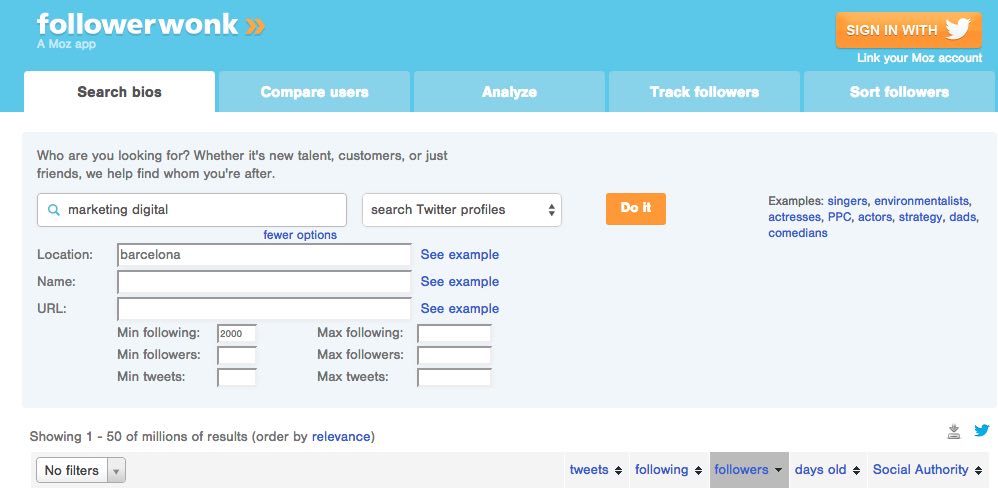
Task: Click the Twitter bird icon above results
Action: click(x=982, y=431)
